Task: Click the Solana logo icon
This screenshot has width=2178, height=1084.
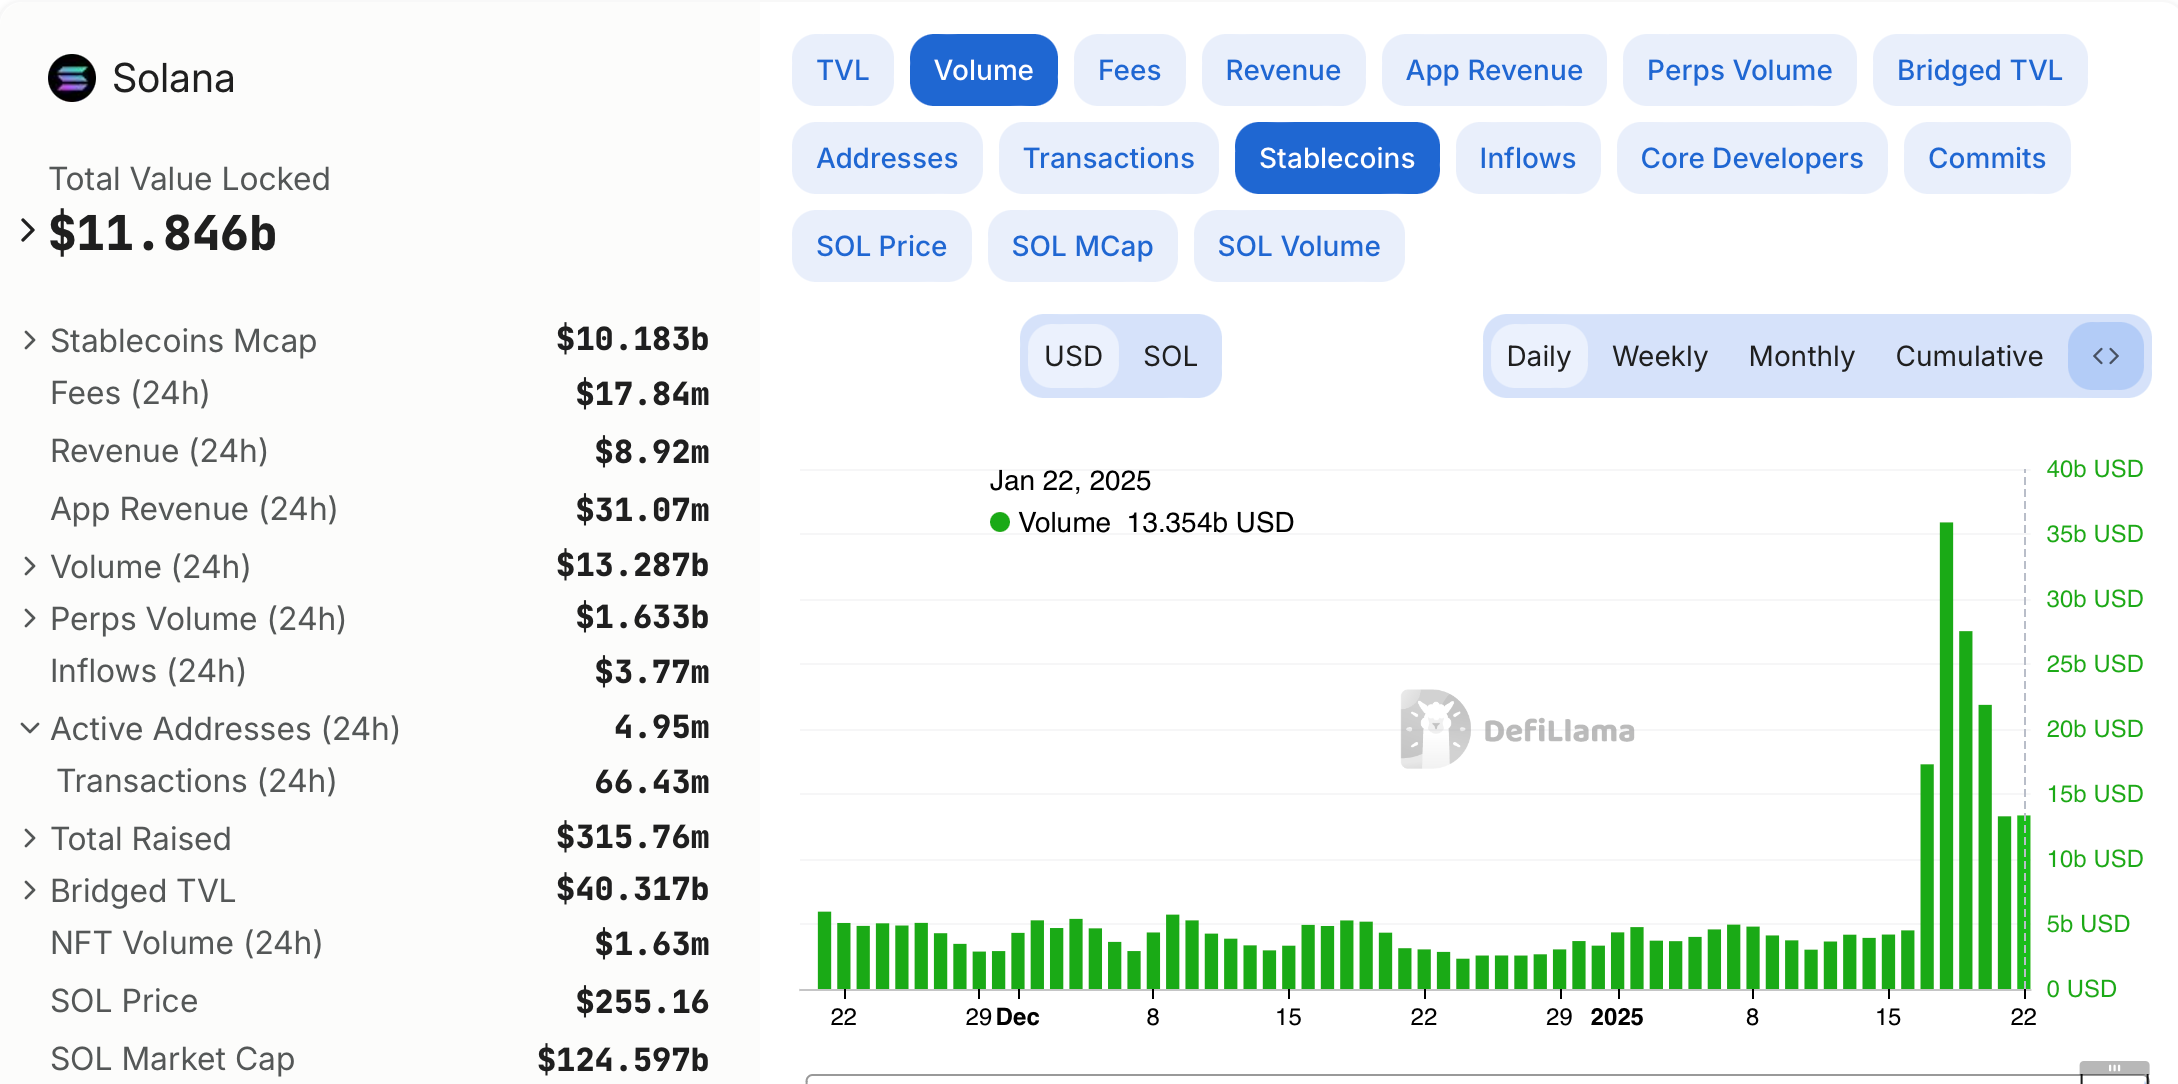Action: (x=72, y=78)
